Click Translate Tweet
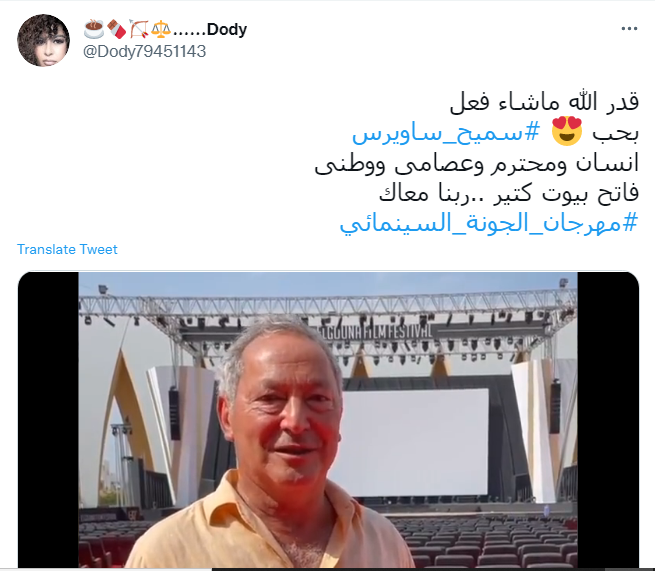This screenshot has width=655, height=571. (67, 249)
